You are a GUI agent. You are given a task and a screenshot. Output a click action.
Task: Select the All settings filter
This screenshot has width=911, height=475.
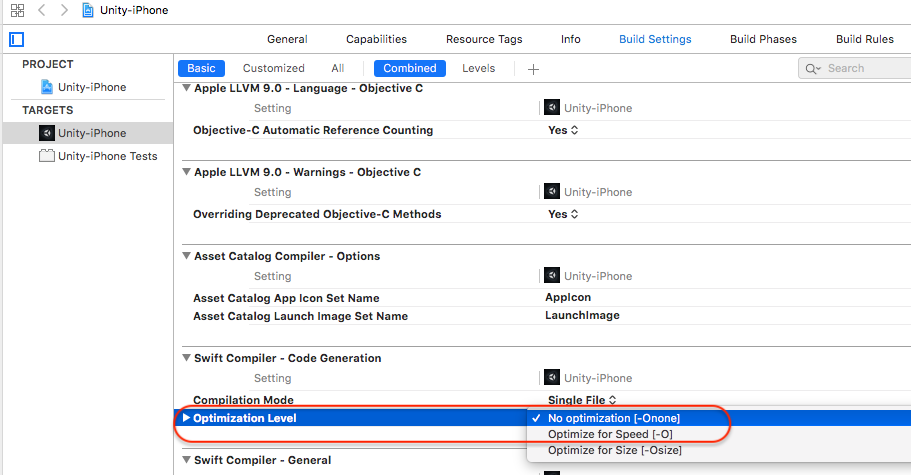(338, 68)
